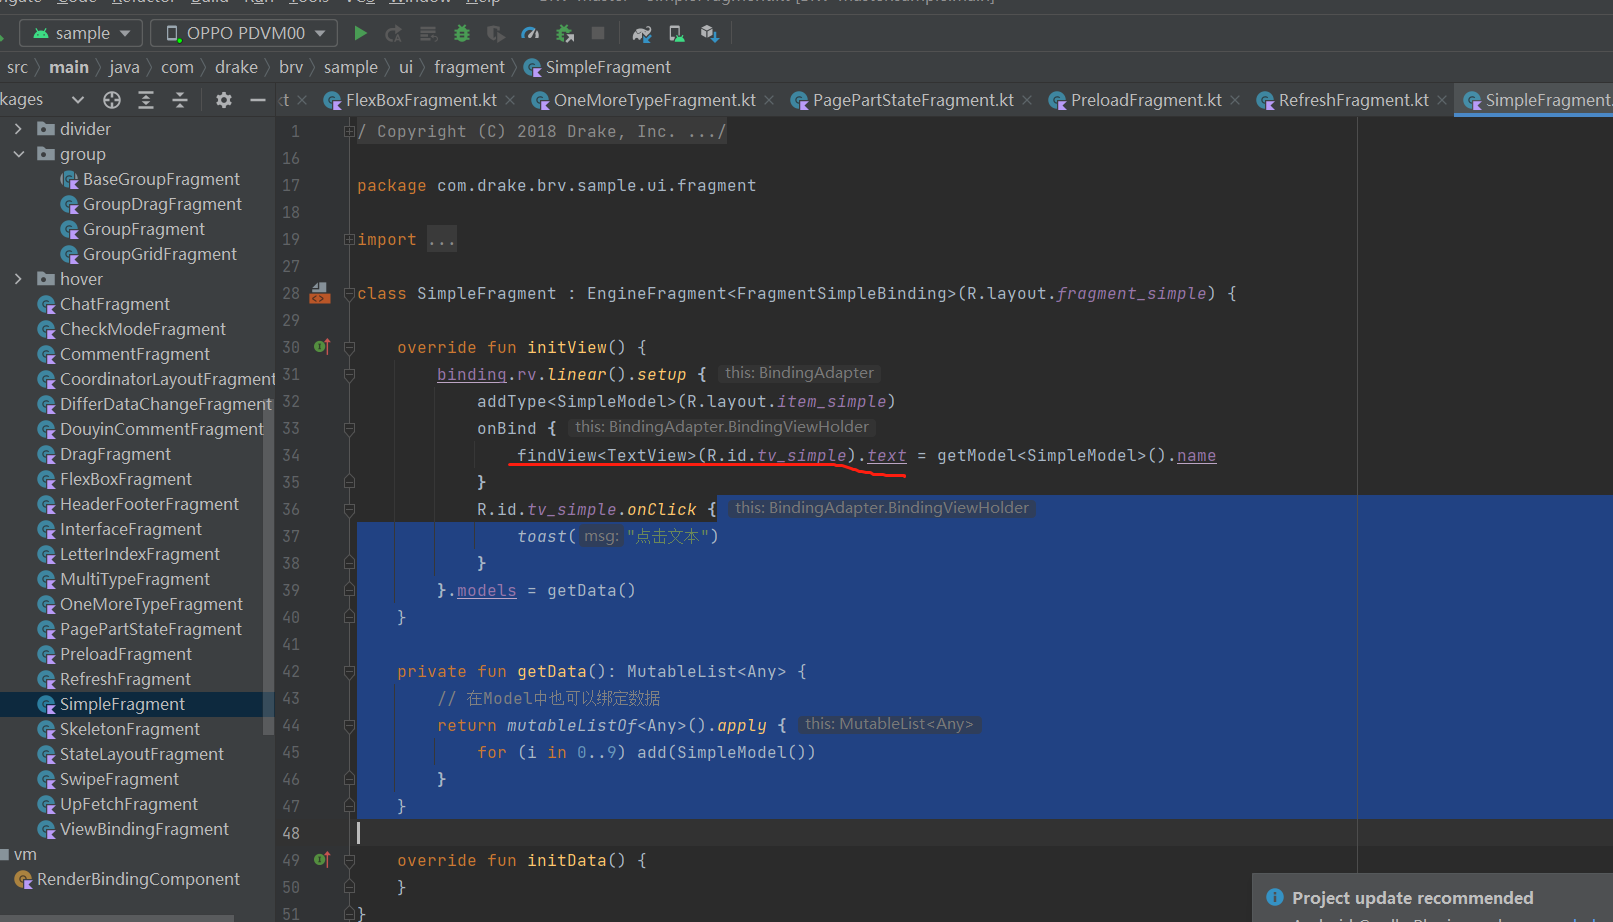This screenshot has width=1613, height=922.
Task: Fold the getData function at line 42
Action: pyautogui.click(x=349, y=671)
